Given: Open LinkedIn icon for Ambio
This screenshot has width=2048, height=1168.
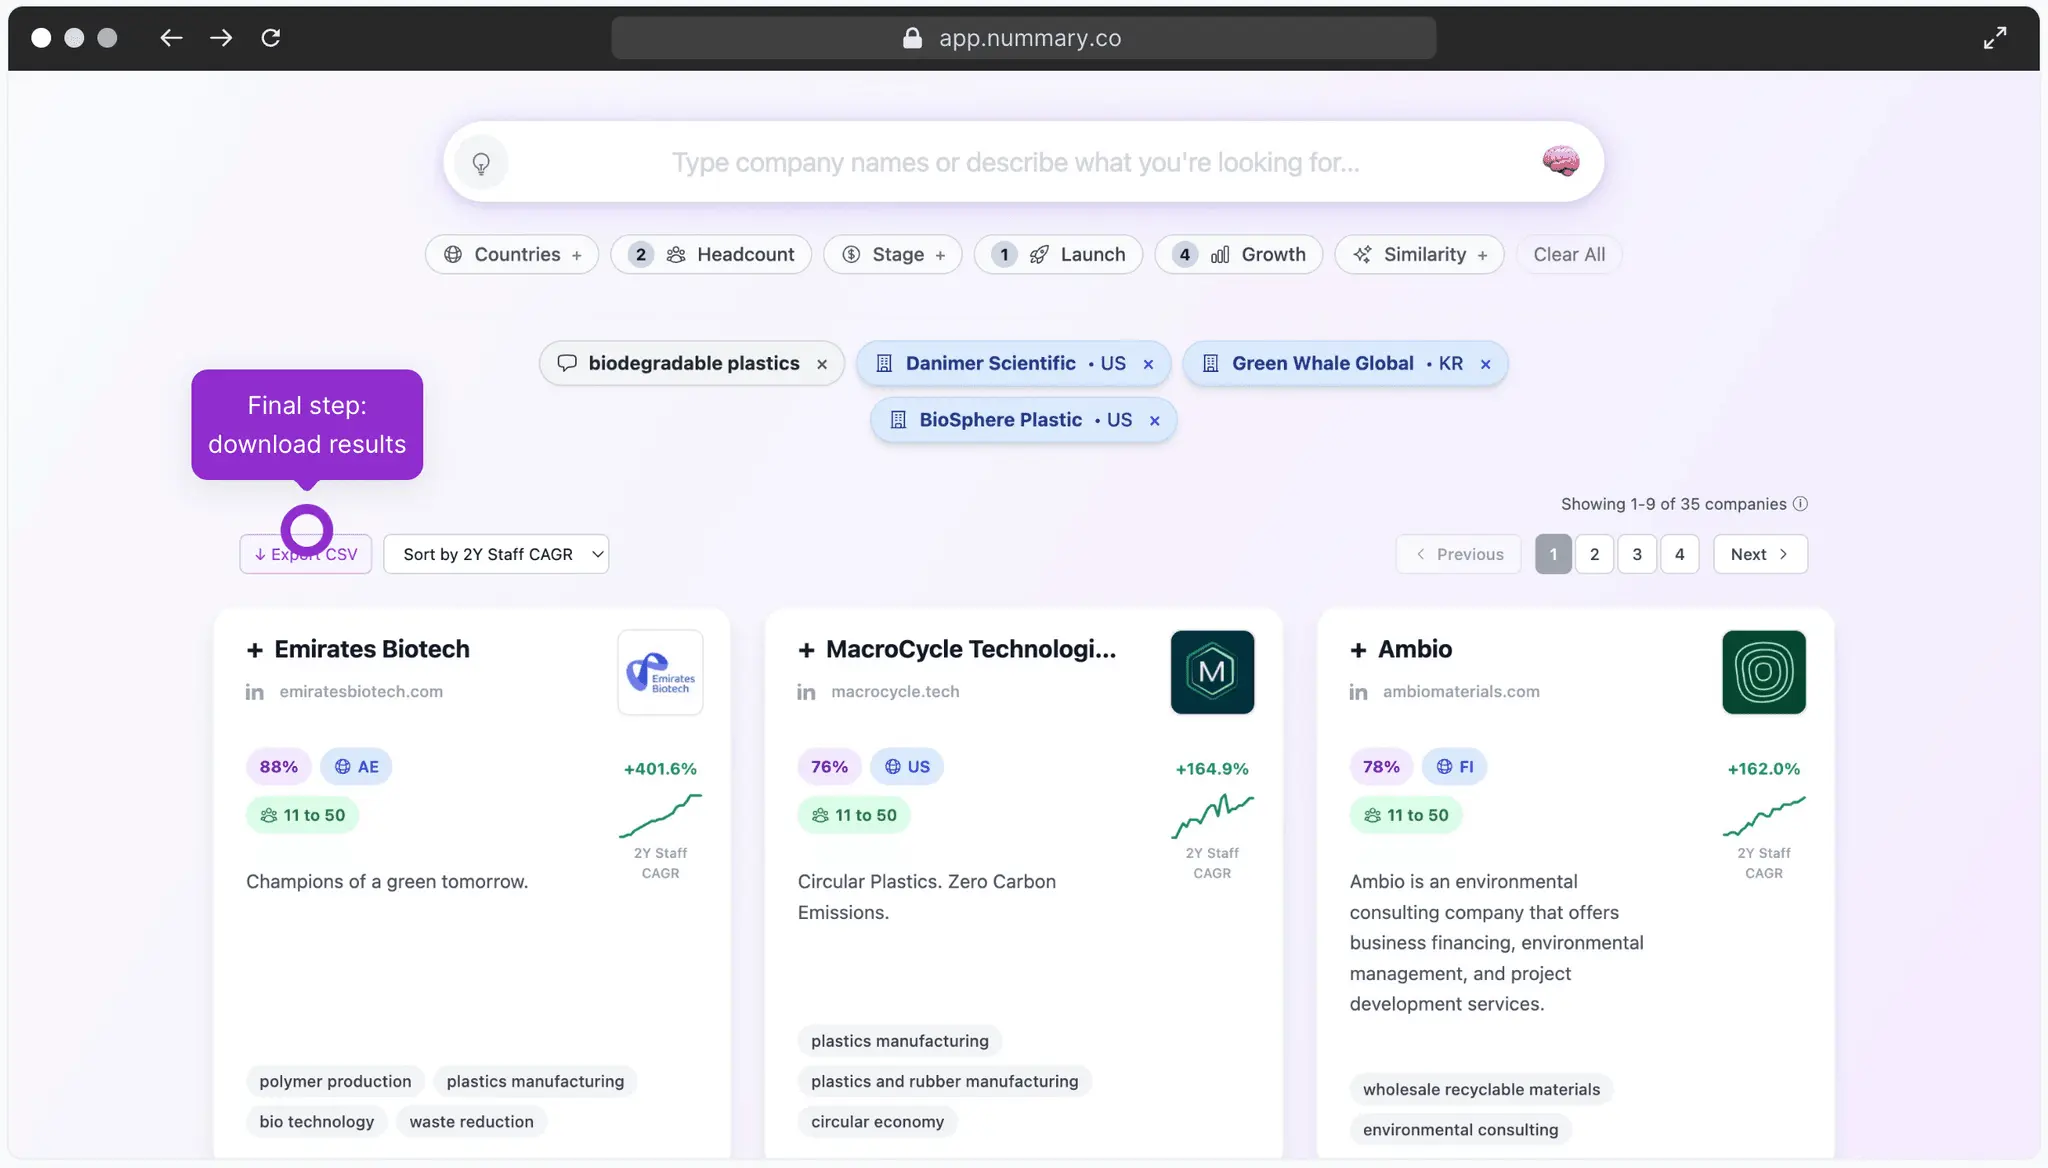Looking at the screenshot, I should pos(1358,692).
